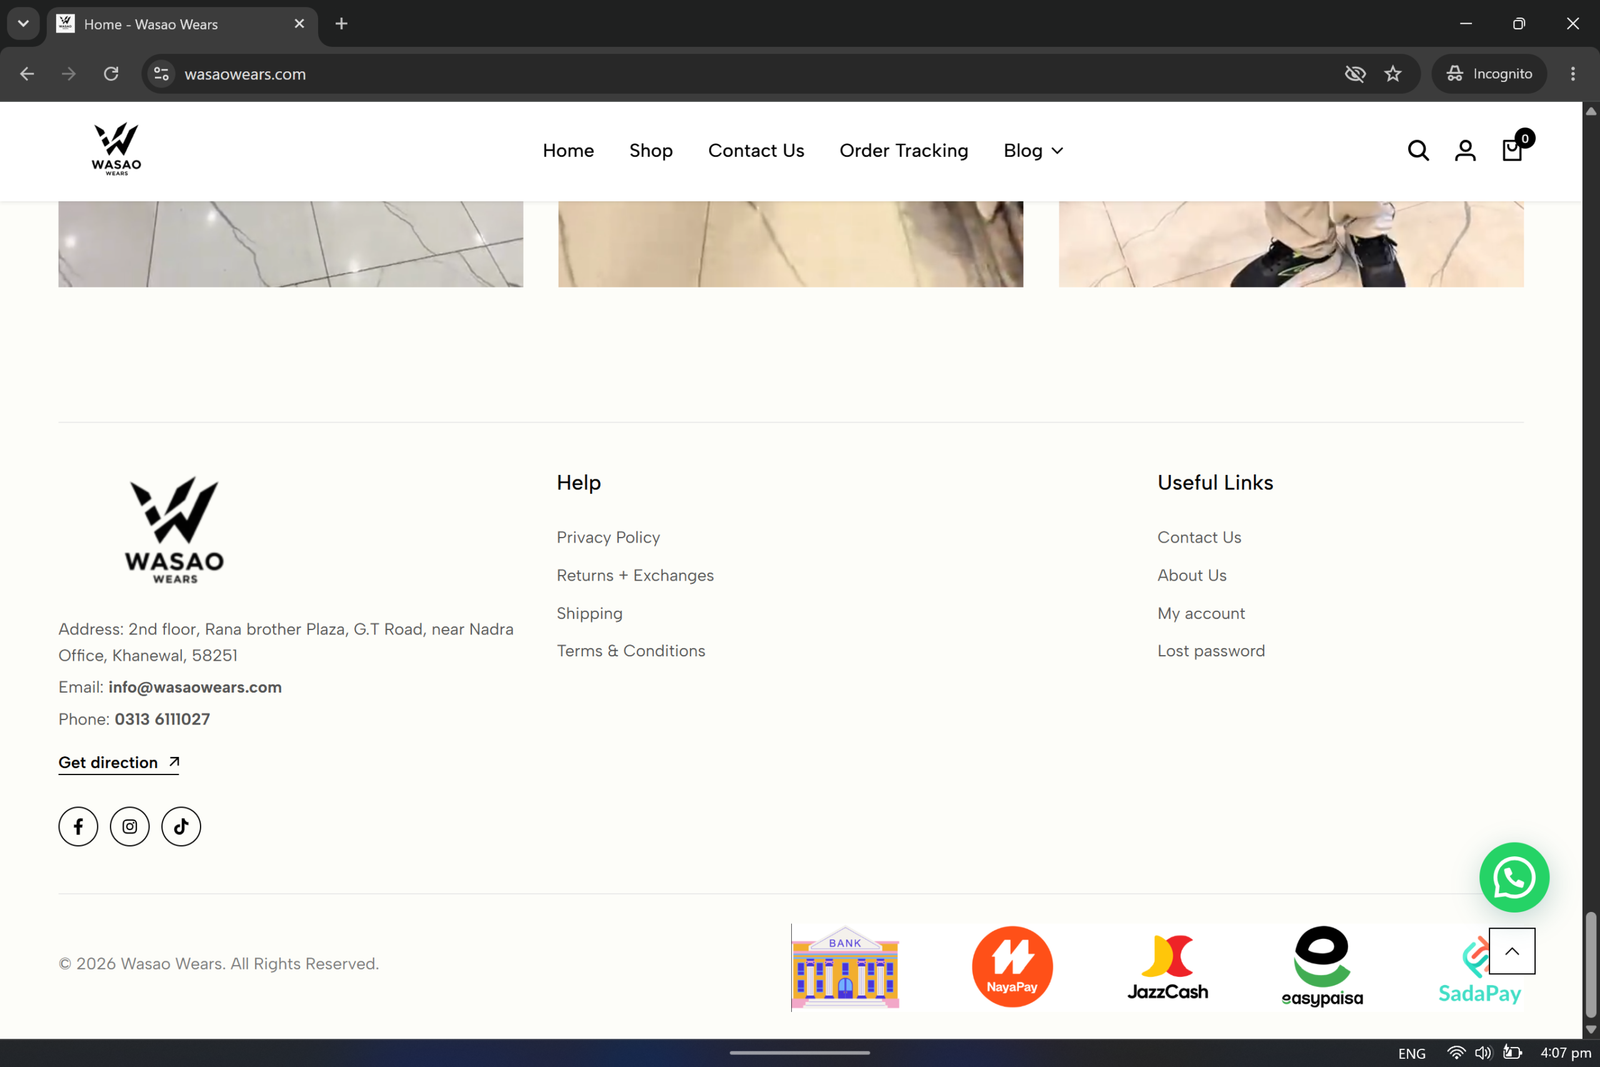Click the info@wasaowears.com email address

pos(195,687)
